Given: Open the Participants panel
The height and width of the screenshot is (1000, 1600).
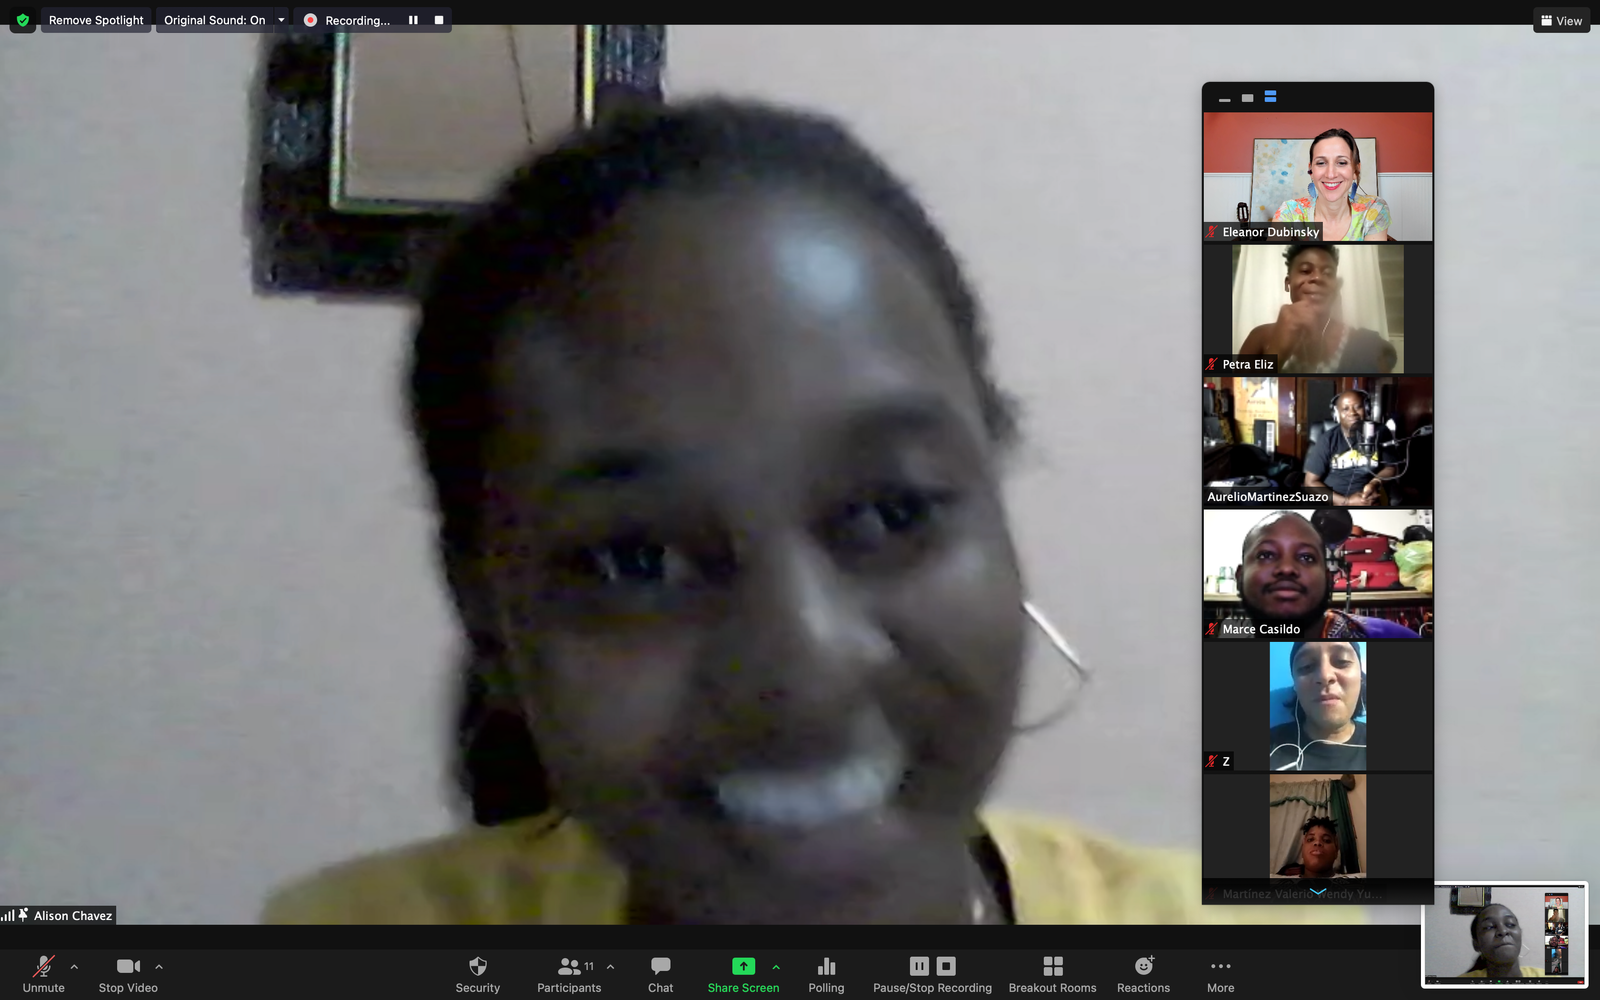Looking at the screenshot, I should [568, 974].
